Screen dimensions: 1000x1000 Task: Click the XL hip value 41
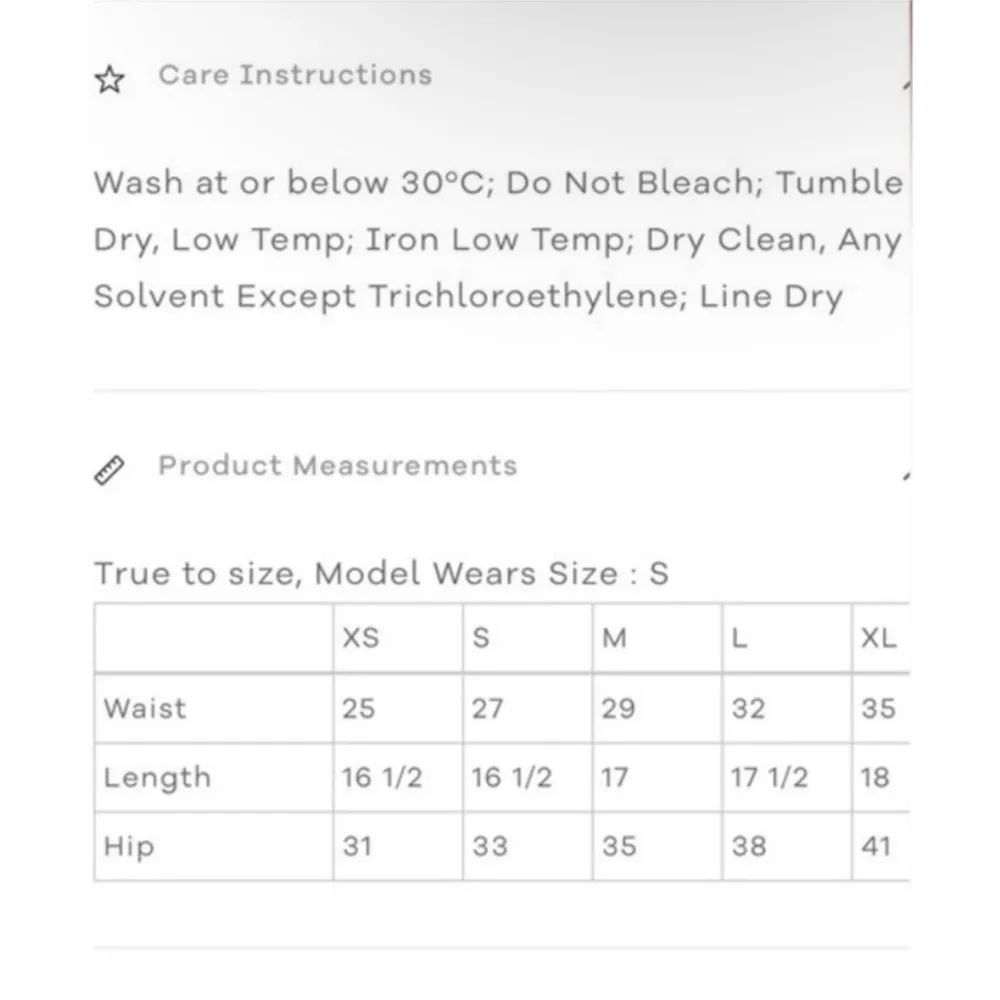point(878,846)
